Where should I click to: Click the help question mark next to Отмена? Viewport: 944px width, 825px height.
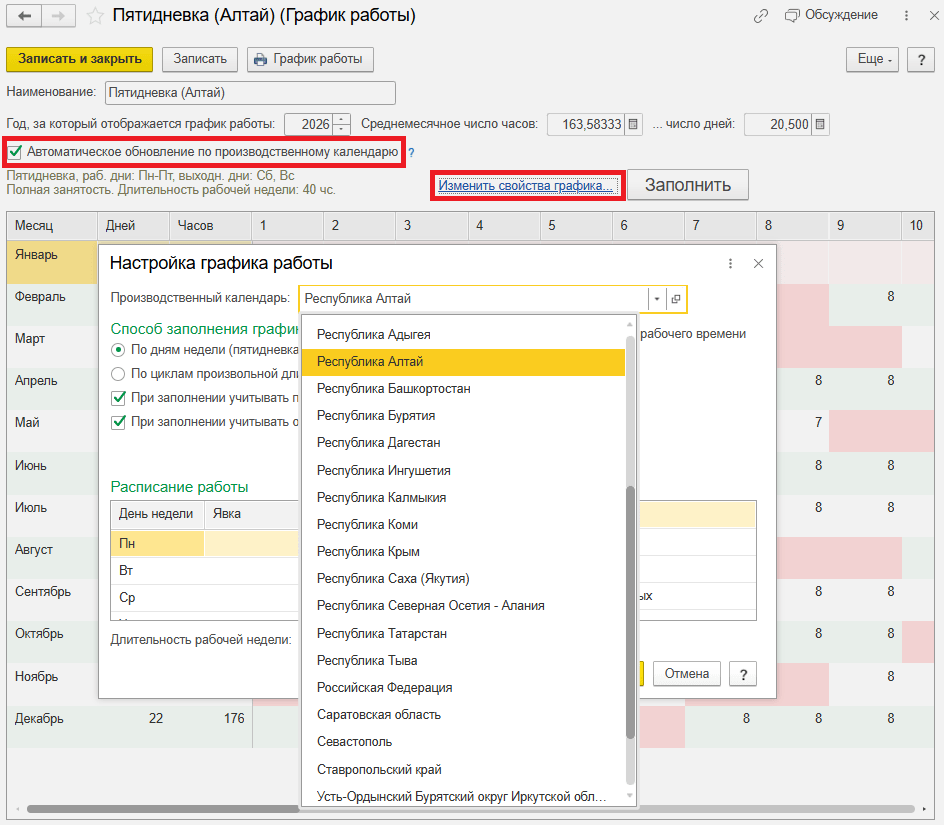click(x=742, y=674)
